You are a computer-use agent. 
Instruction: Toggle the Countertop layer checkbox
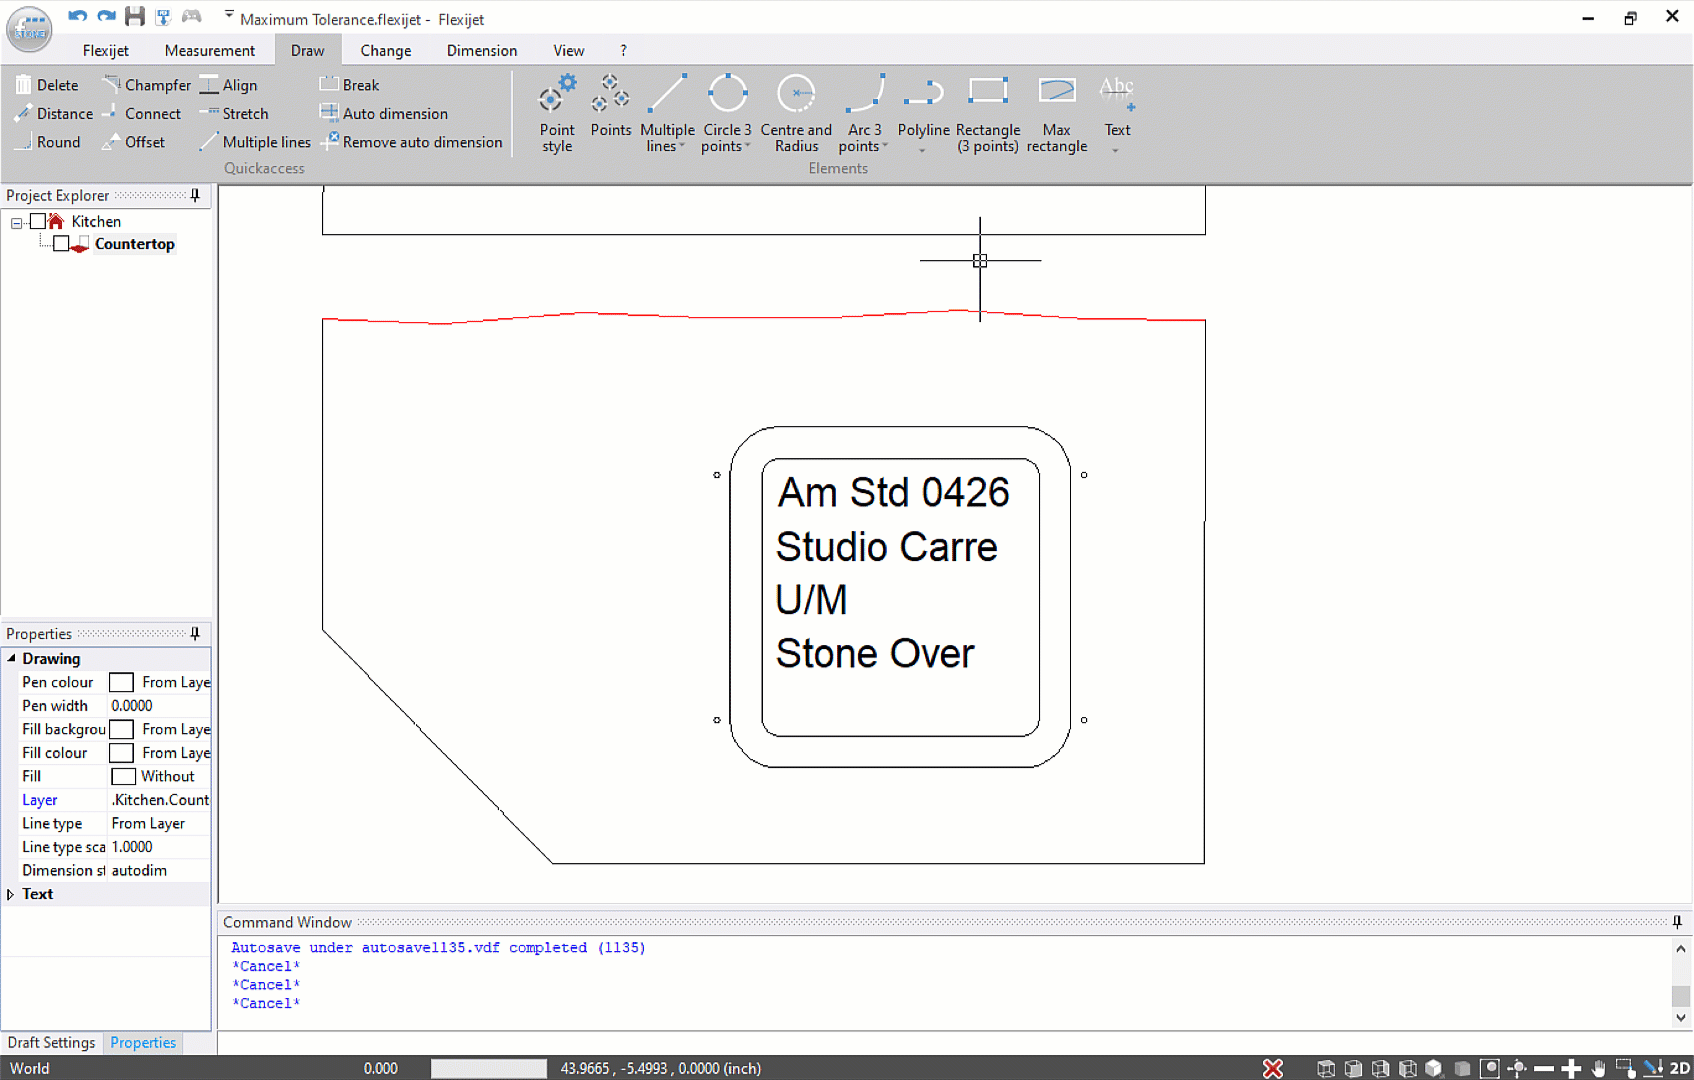pos(61,244)
